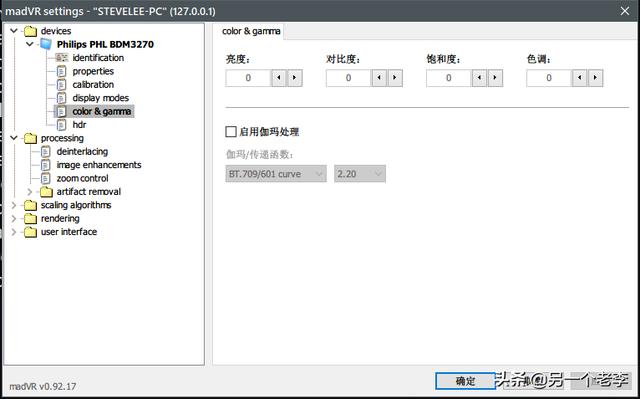Close the madVR settings window
Viewport: 640px width, 399px height.
[x=625, y=11]
